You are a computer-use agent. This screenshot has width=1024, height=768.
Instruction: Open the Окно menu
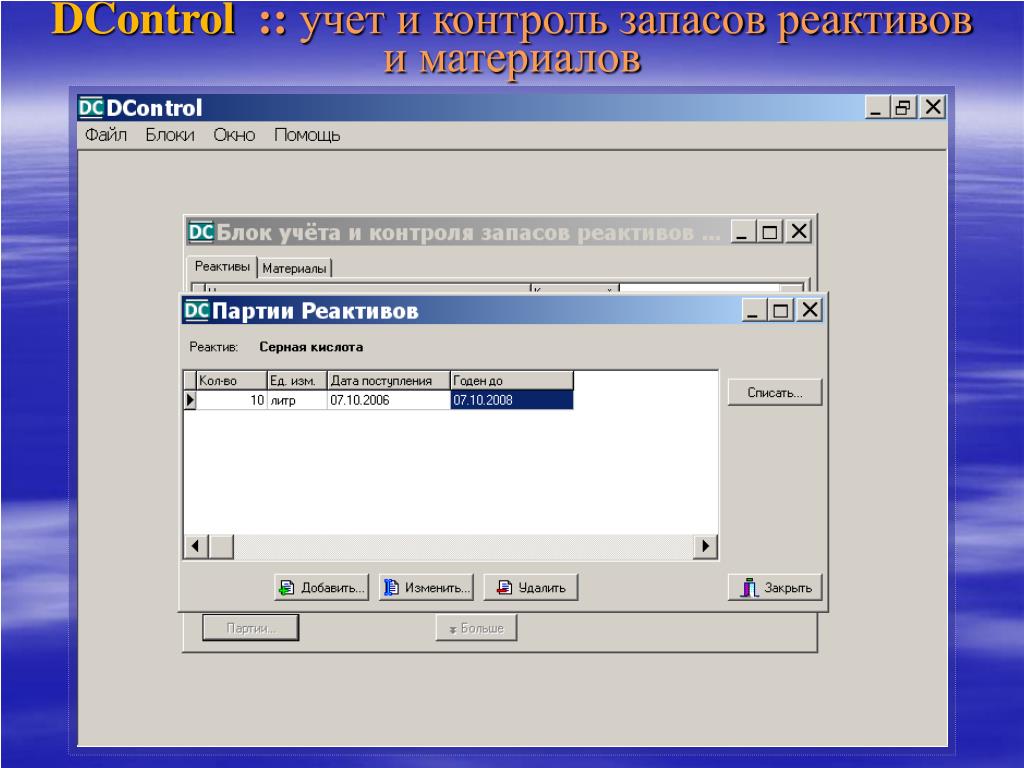234,135
